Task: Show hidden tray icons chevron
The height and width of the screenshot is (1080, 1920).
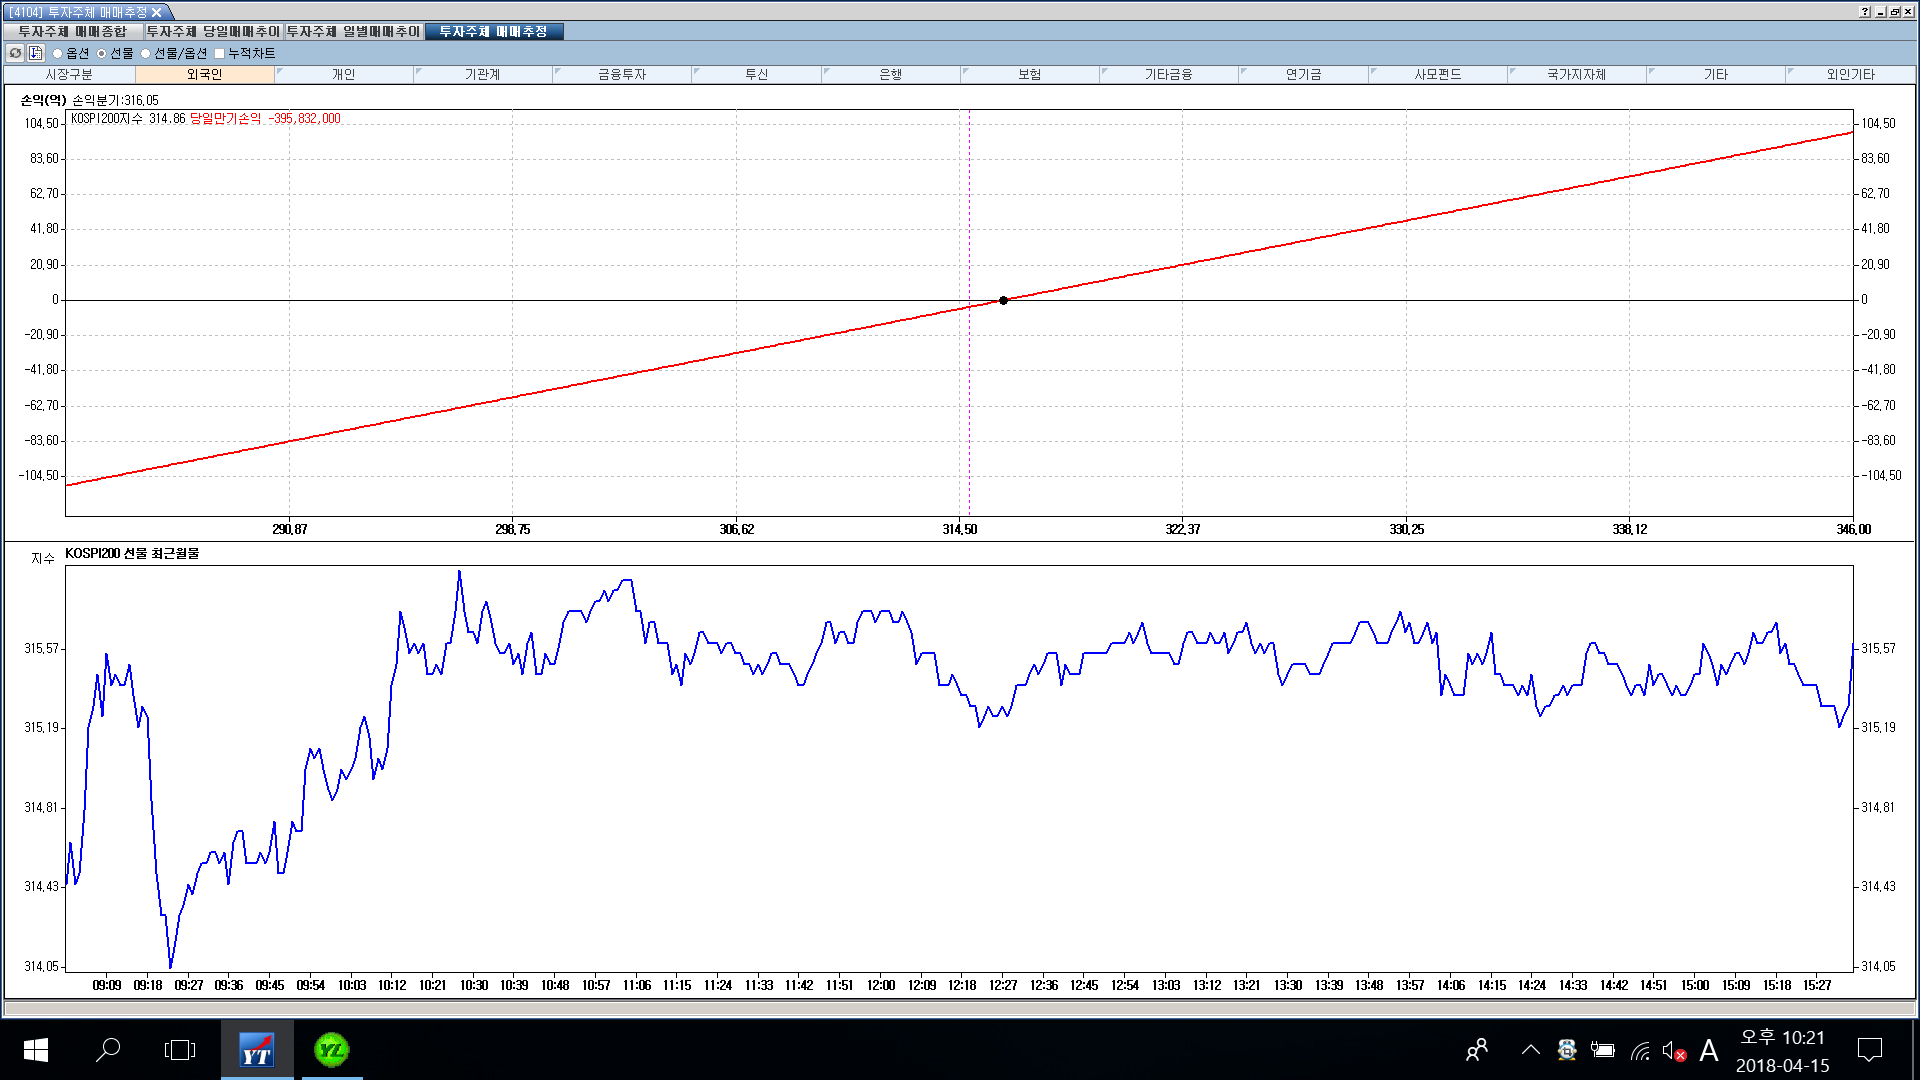Action: (x=1530, y=1050)
